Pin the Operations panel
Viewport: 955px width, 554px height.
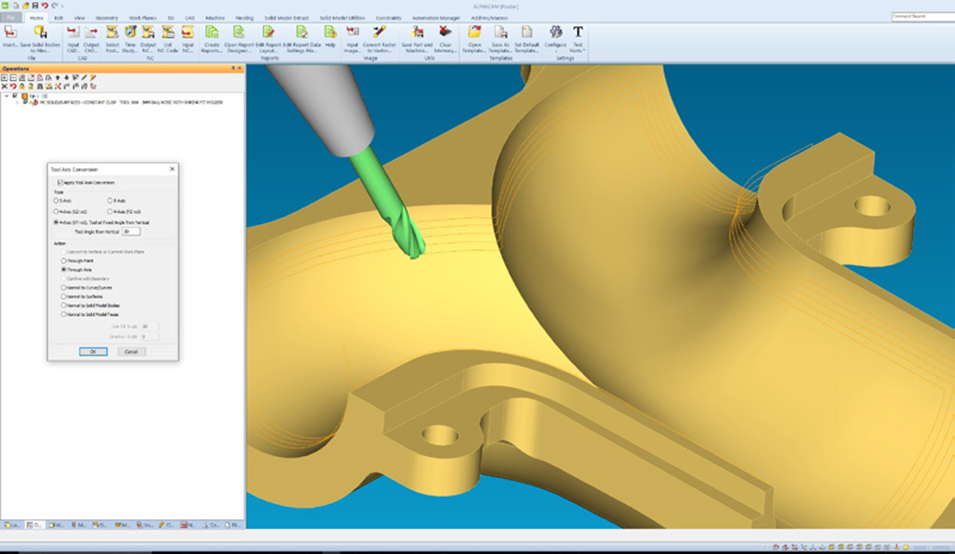click(233, 68)
